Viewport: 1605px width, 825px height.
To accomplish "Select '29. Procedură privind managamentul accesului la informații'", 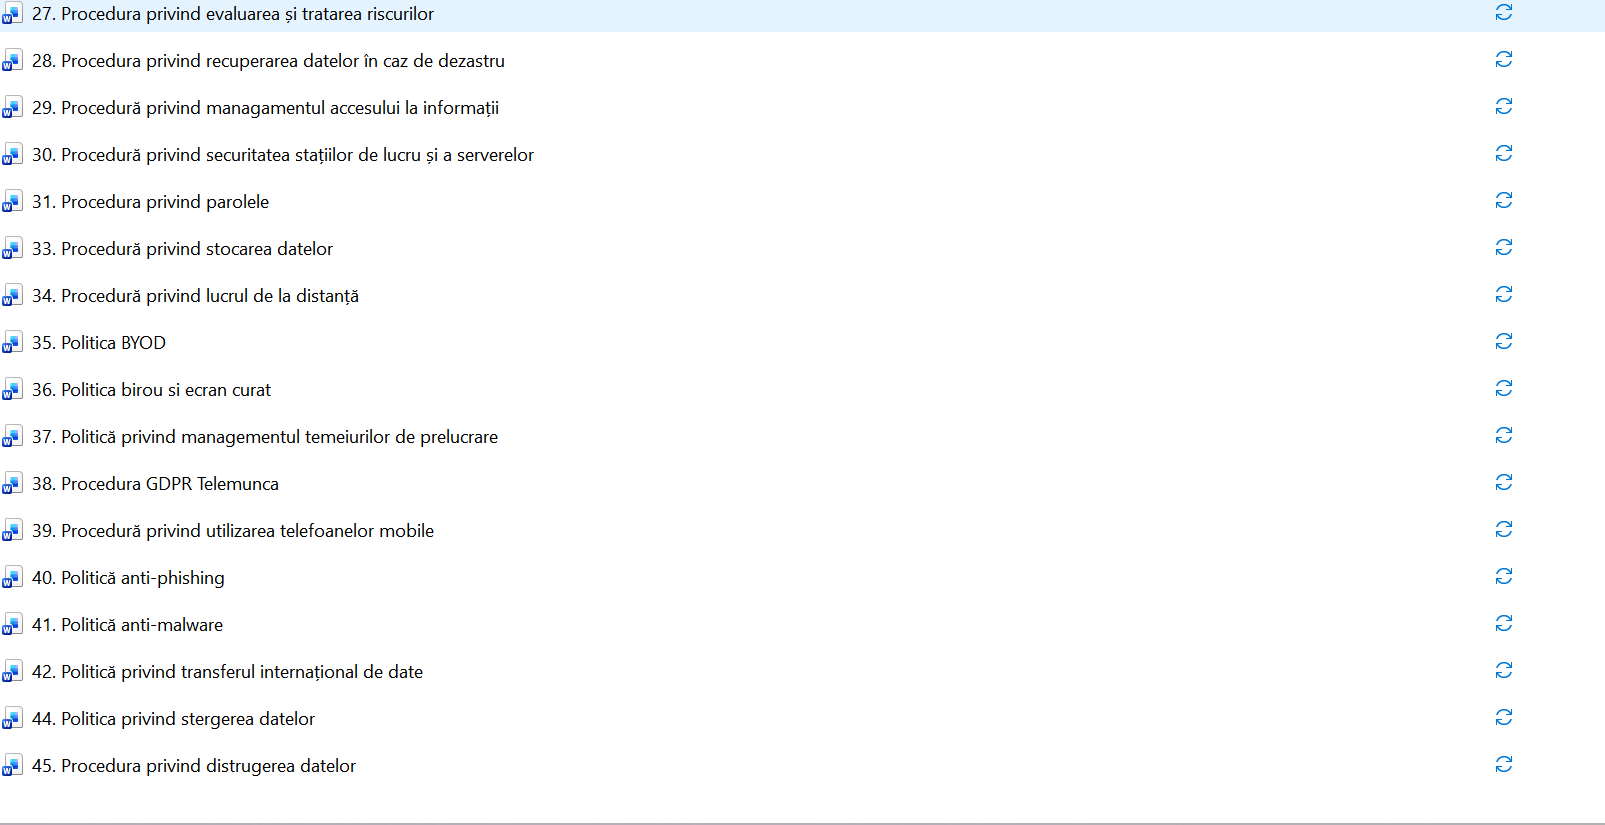I will coord(265,108).
